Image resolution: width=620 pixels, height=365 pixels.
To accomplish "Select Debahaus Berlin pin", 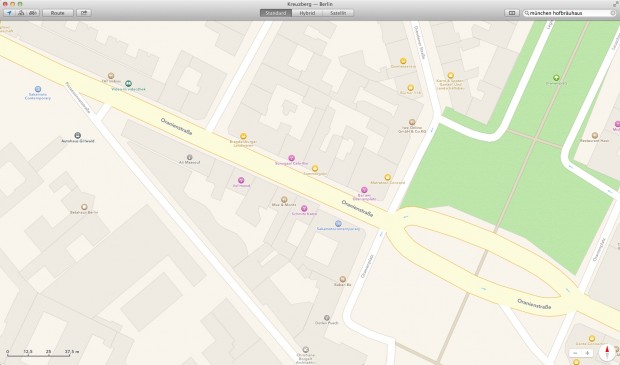I will pyautogui.click(x=84, y=207).
